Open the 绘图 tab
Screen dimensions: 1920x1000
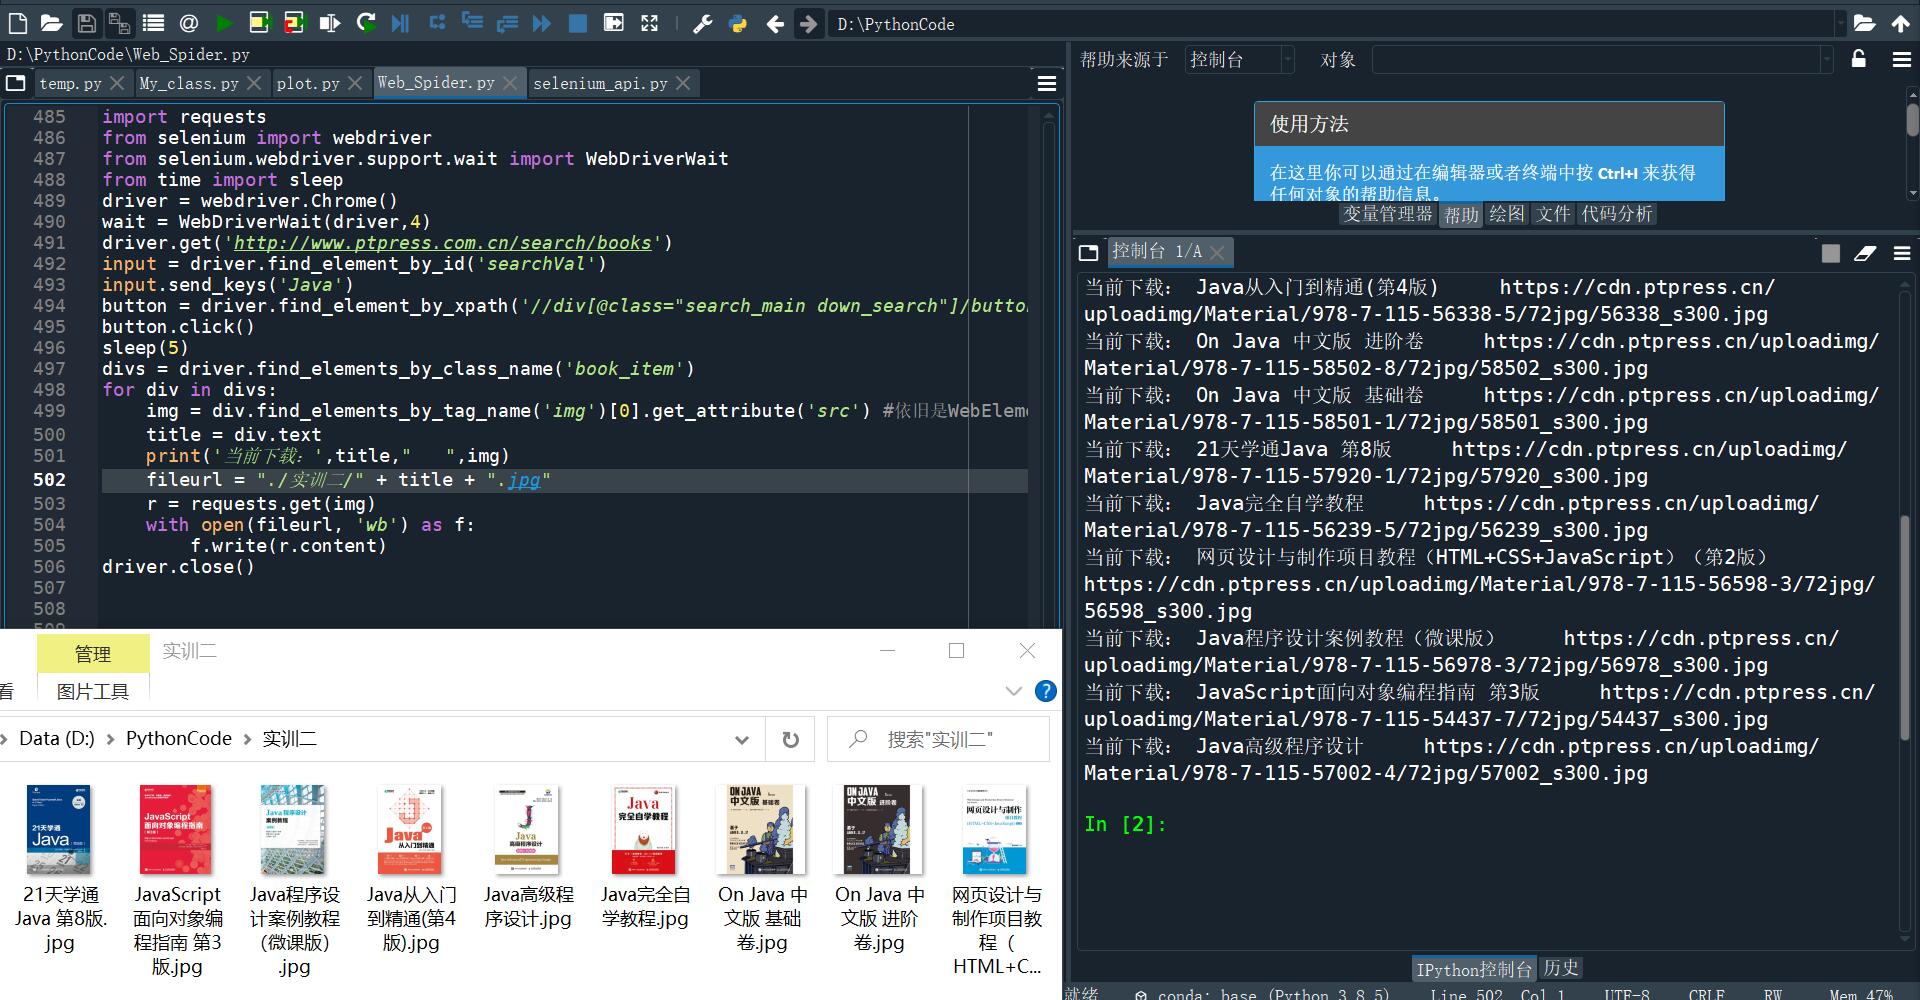(1506, 214)
